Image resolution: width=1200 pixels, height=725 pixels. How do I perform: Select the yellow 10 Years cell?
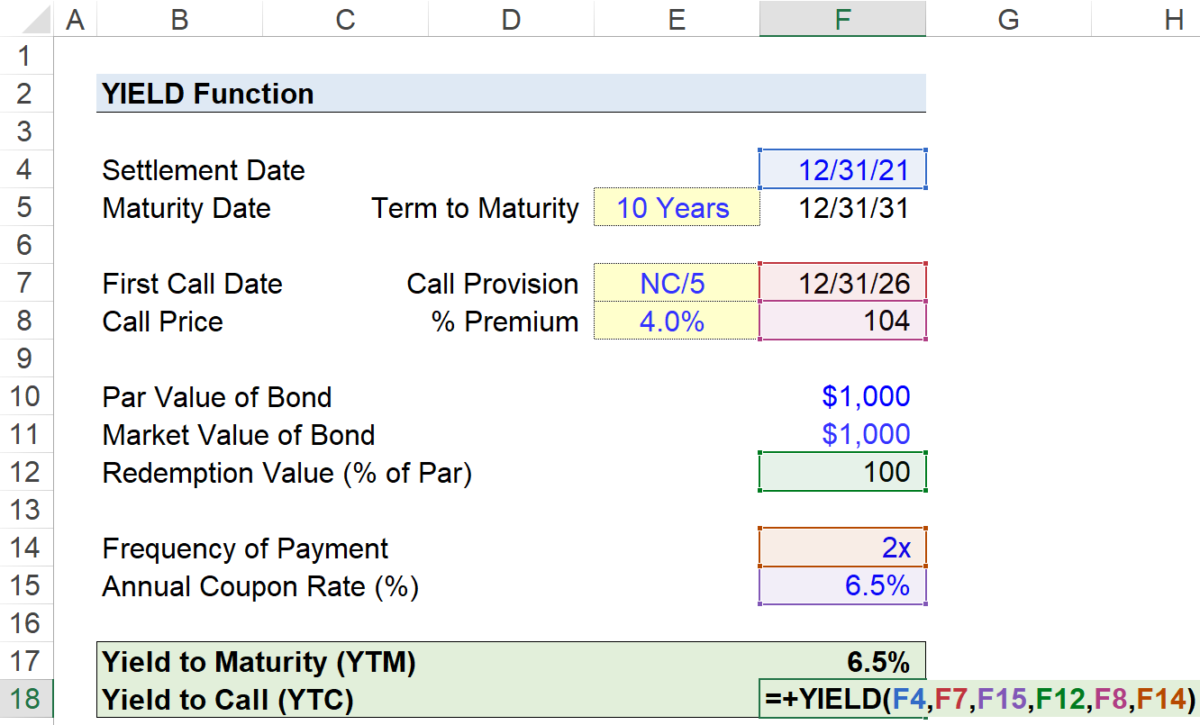click(676, 207)
